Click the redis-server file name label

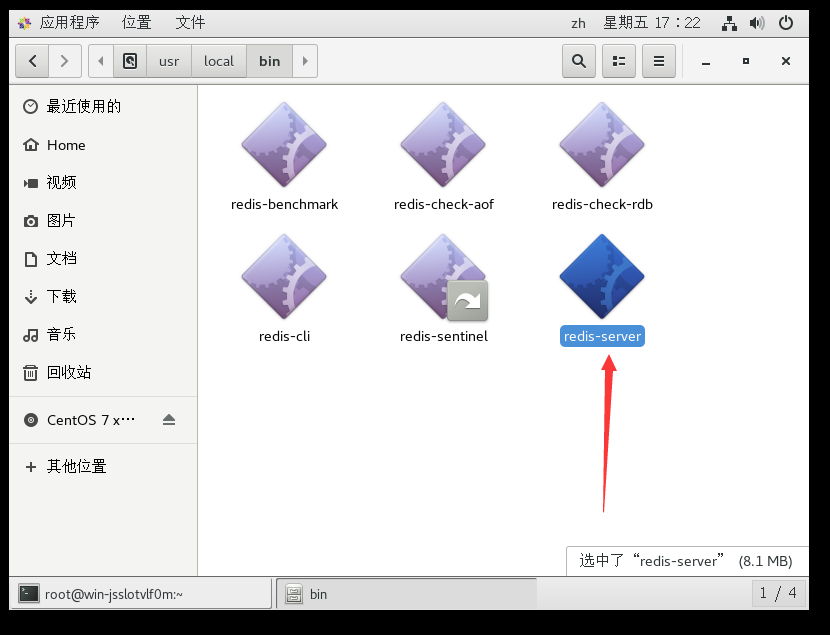[602, 337]
